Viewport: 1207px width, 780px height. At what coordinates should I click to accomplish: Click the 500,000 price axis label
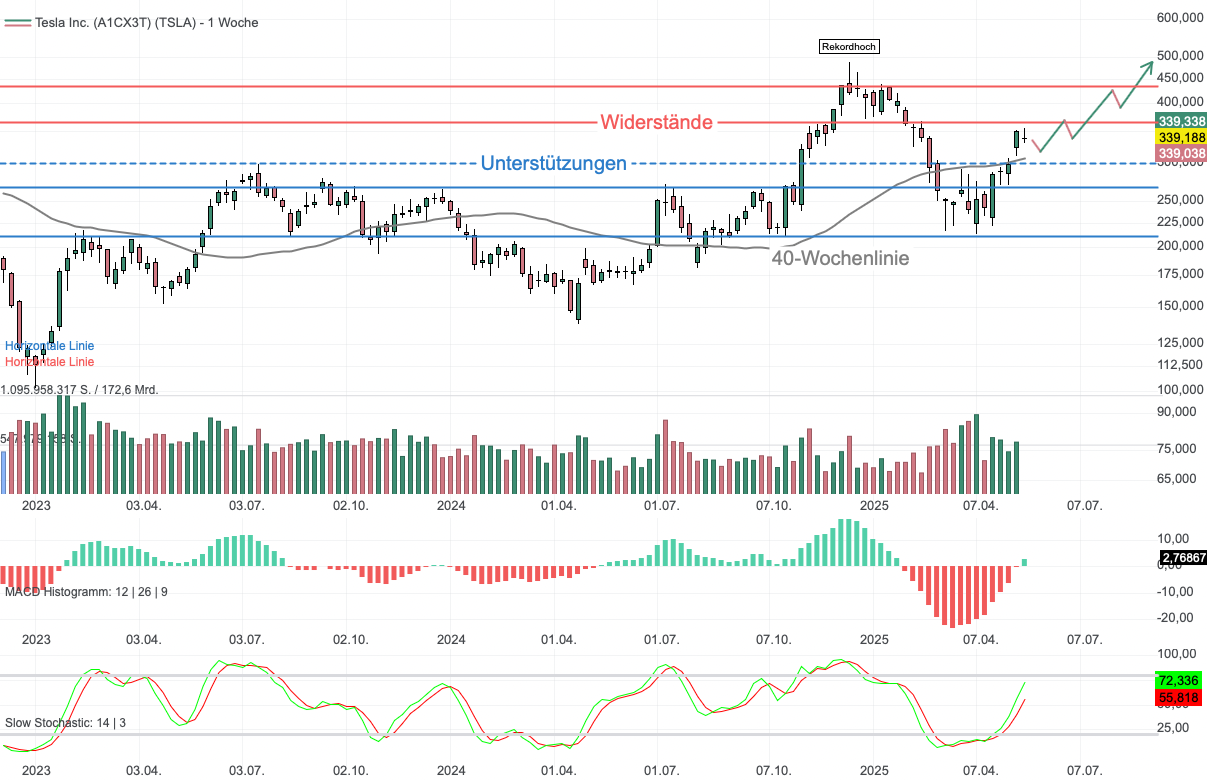pos(1180,56)
